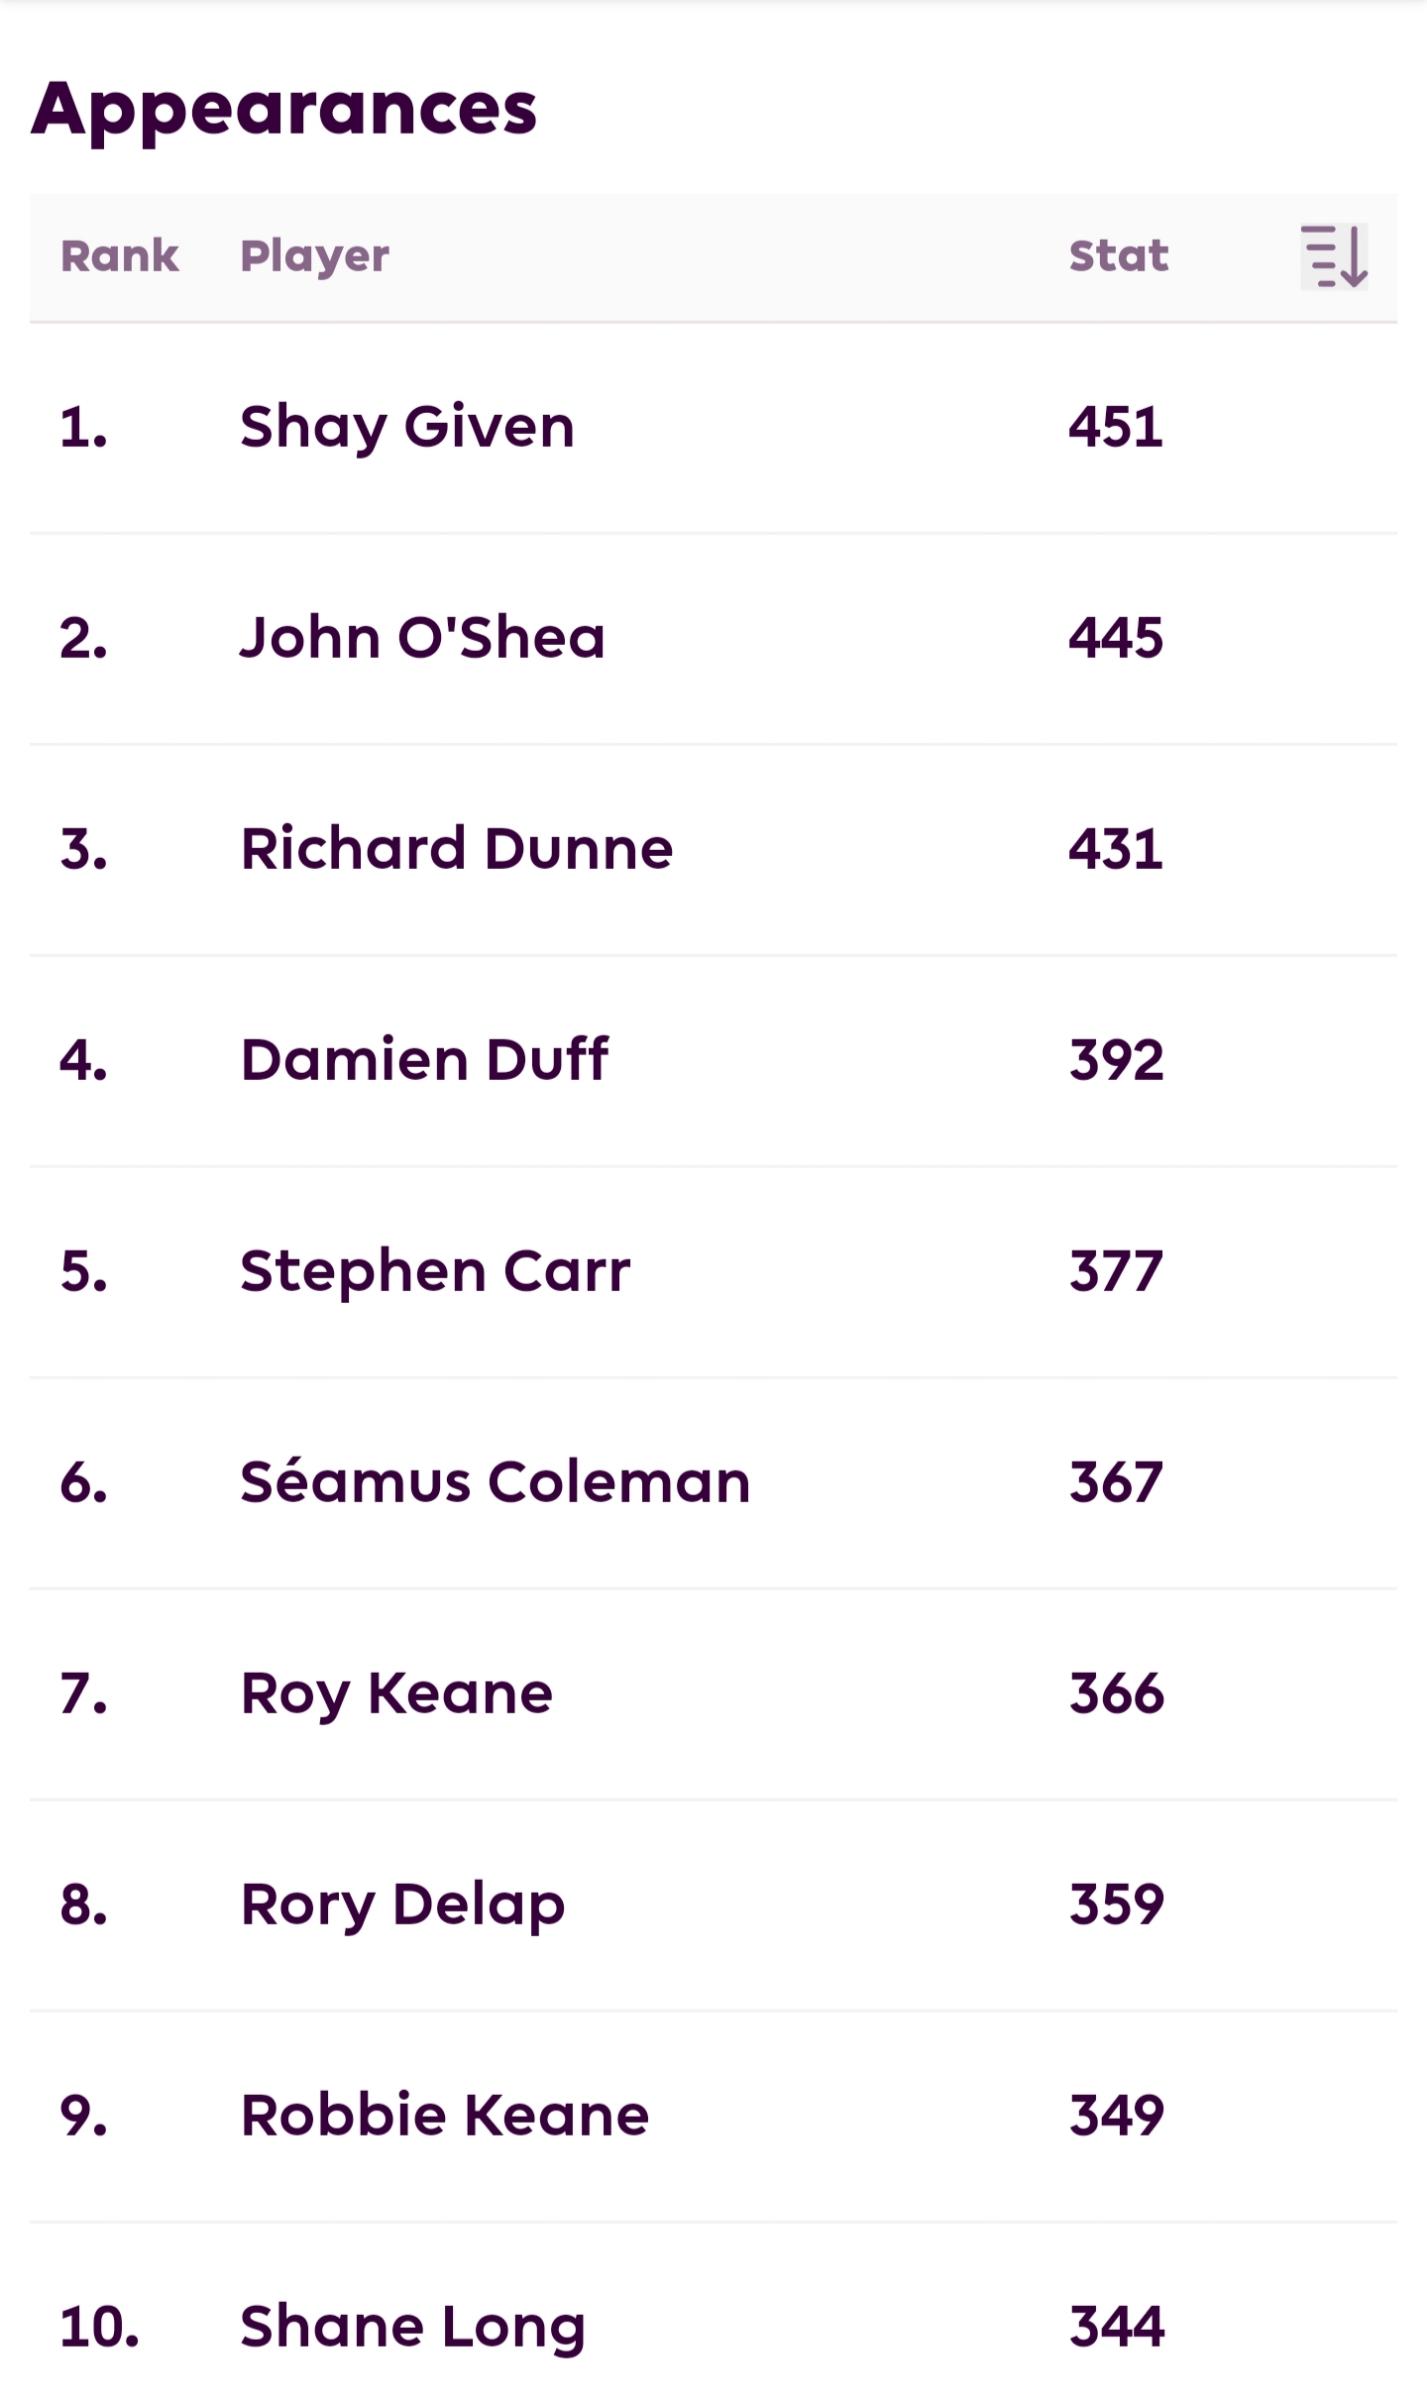
Task: Click Roy Keane's name
Action: tap(396, 1695)
